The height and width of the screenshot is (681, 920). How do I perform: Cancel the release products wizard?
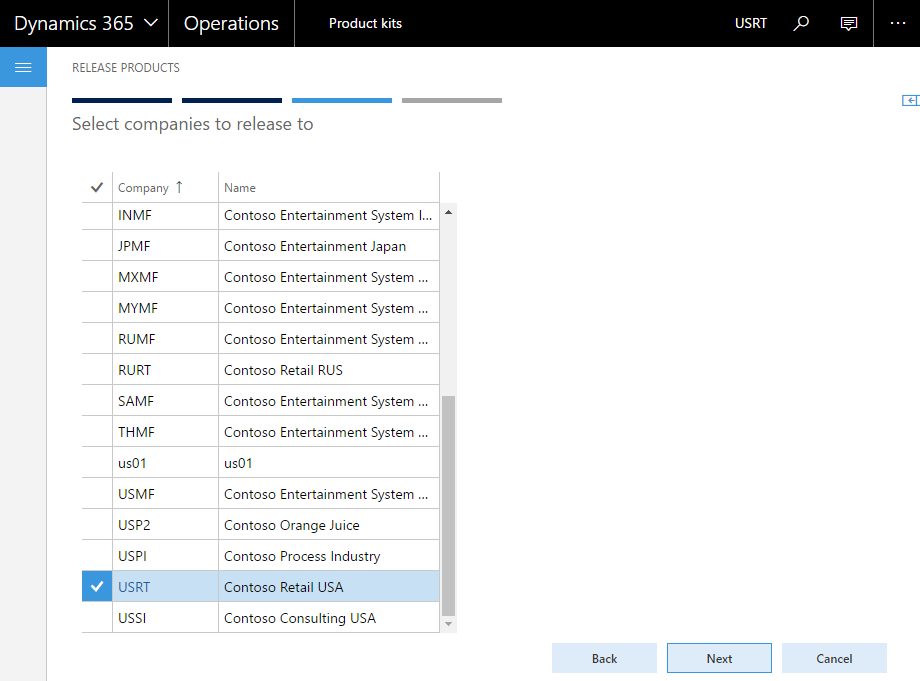click(834, 658)
